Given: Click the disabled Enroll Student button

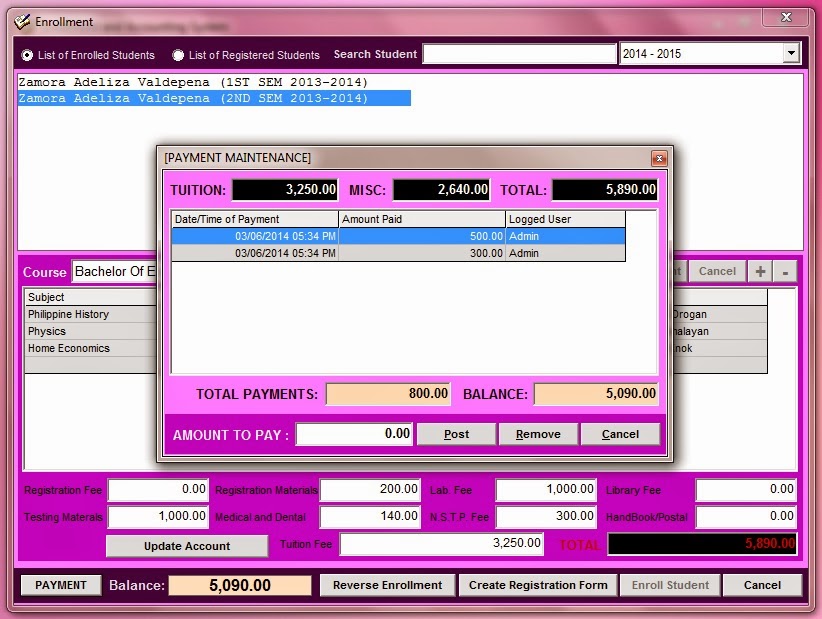Looking at the screenshot, I should coord(670,585).
